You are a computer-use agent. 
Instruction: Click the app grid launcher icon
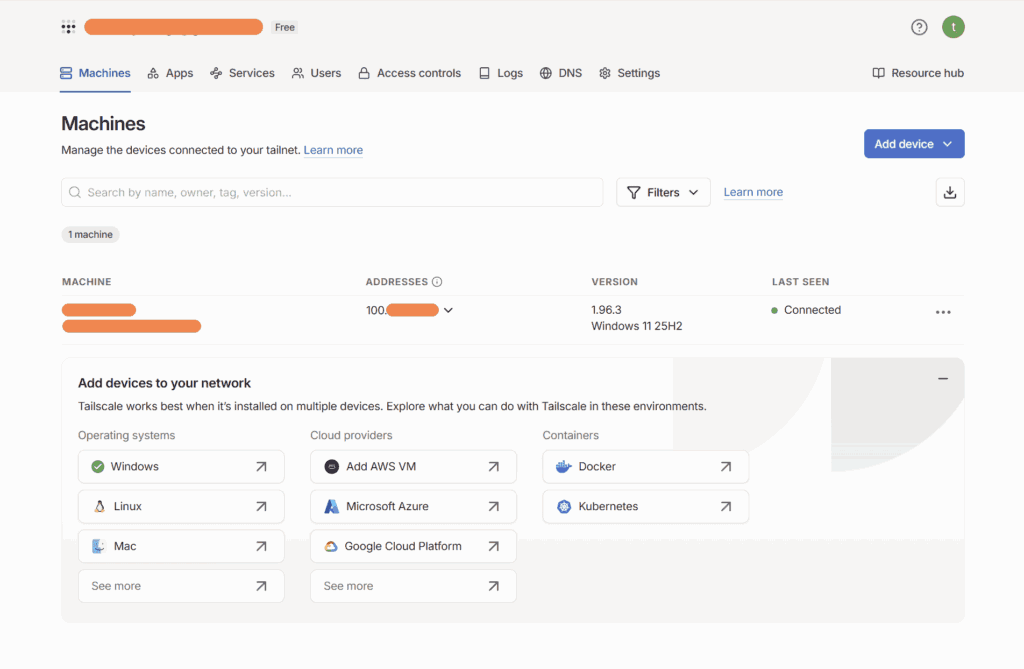(x=68, y=27)
